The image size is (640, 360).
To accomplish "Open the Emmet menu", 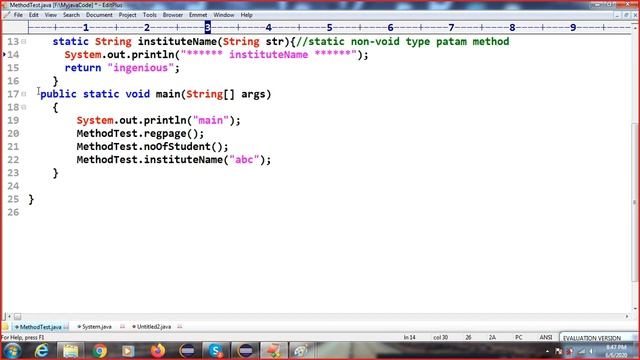I will [x=198, y=15].
